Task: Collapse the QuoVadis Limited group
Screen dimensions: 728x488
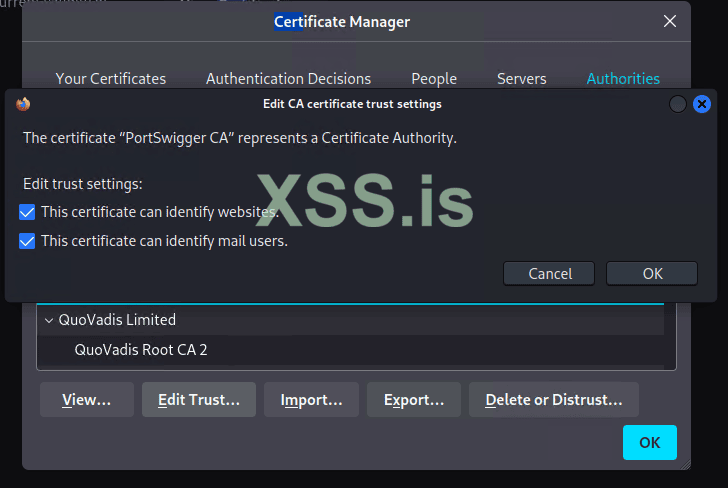Action: 49,320
